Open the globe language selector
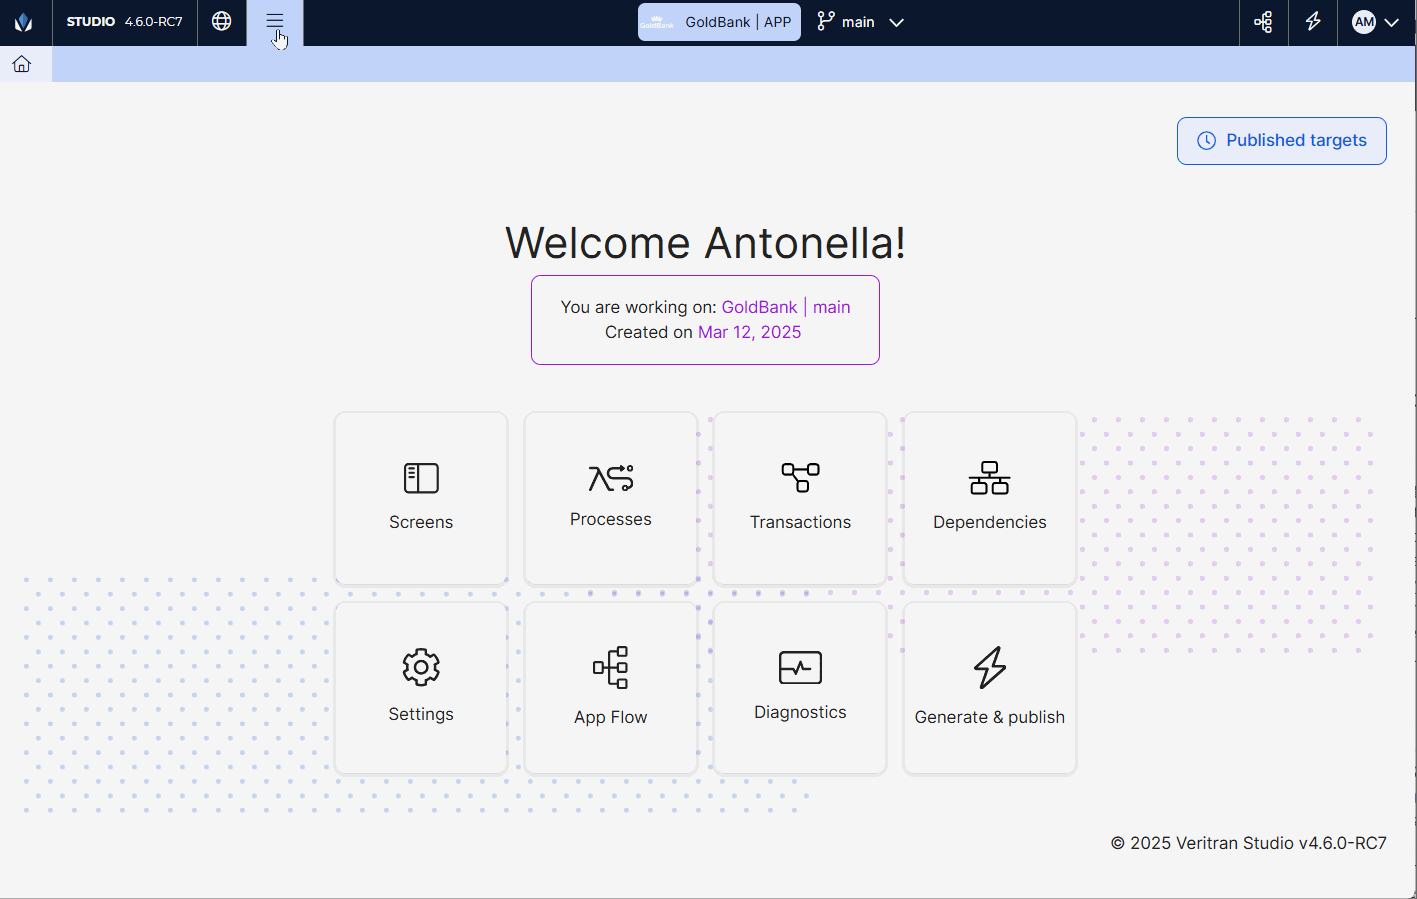The height and width of the screenshot is (899, 1417). (x=222, y=22)
